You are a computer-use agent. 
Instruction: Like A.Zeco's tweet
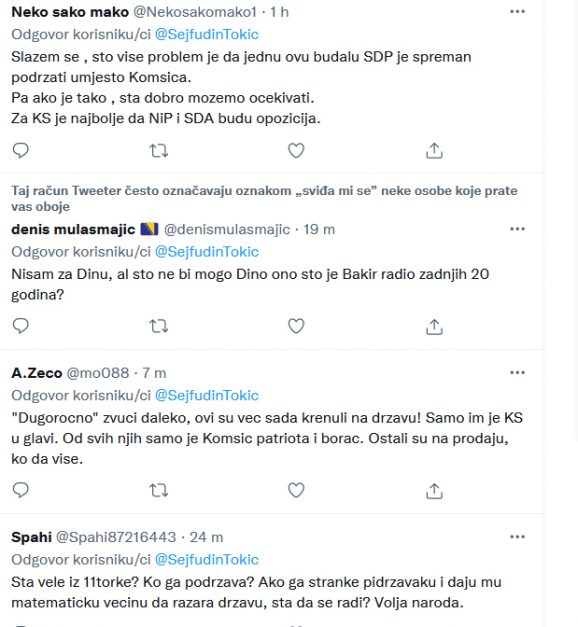pos(296,490)
